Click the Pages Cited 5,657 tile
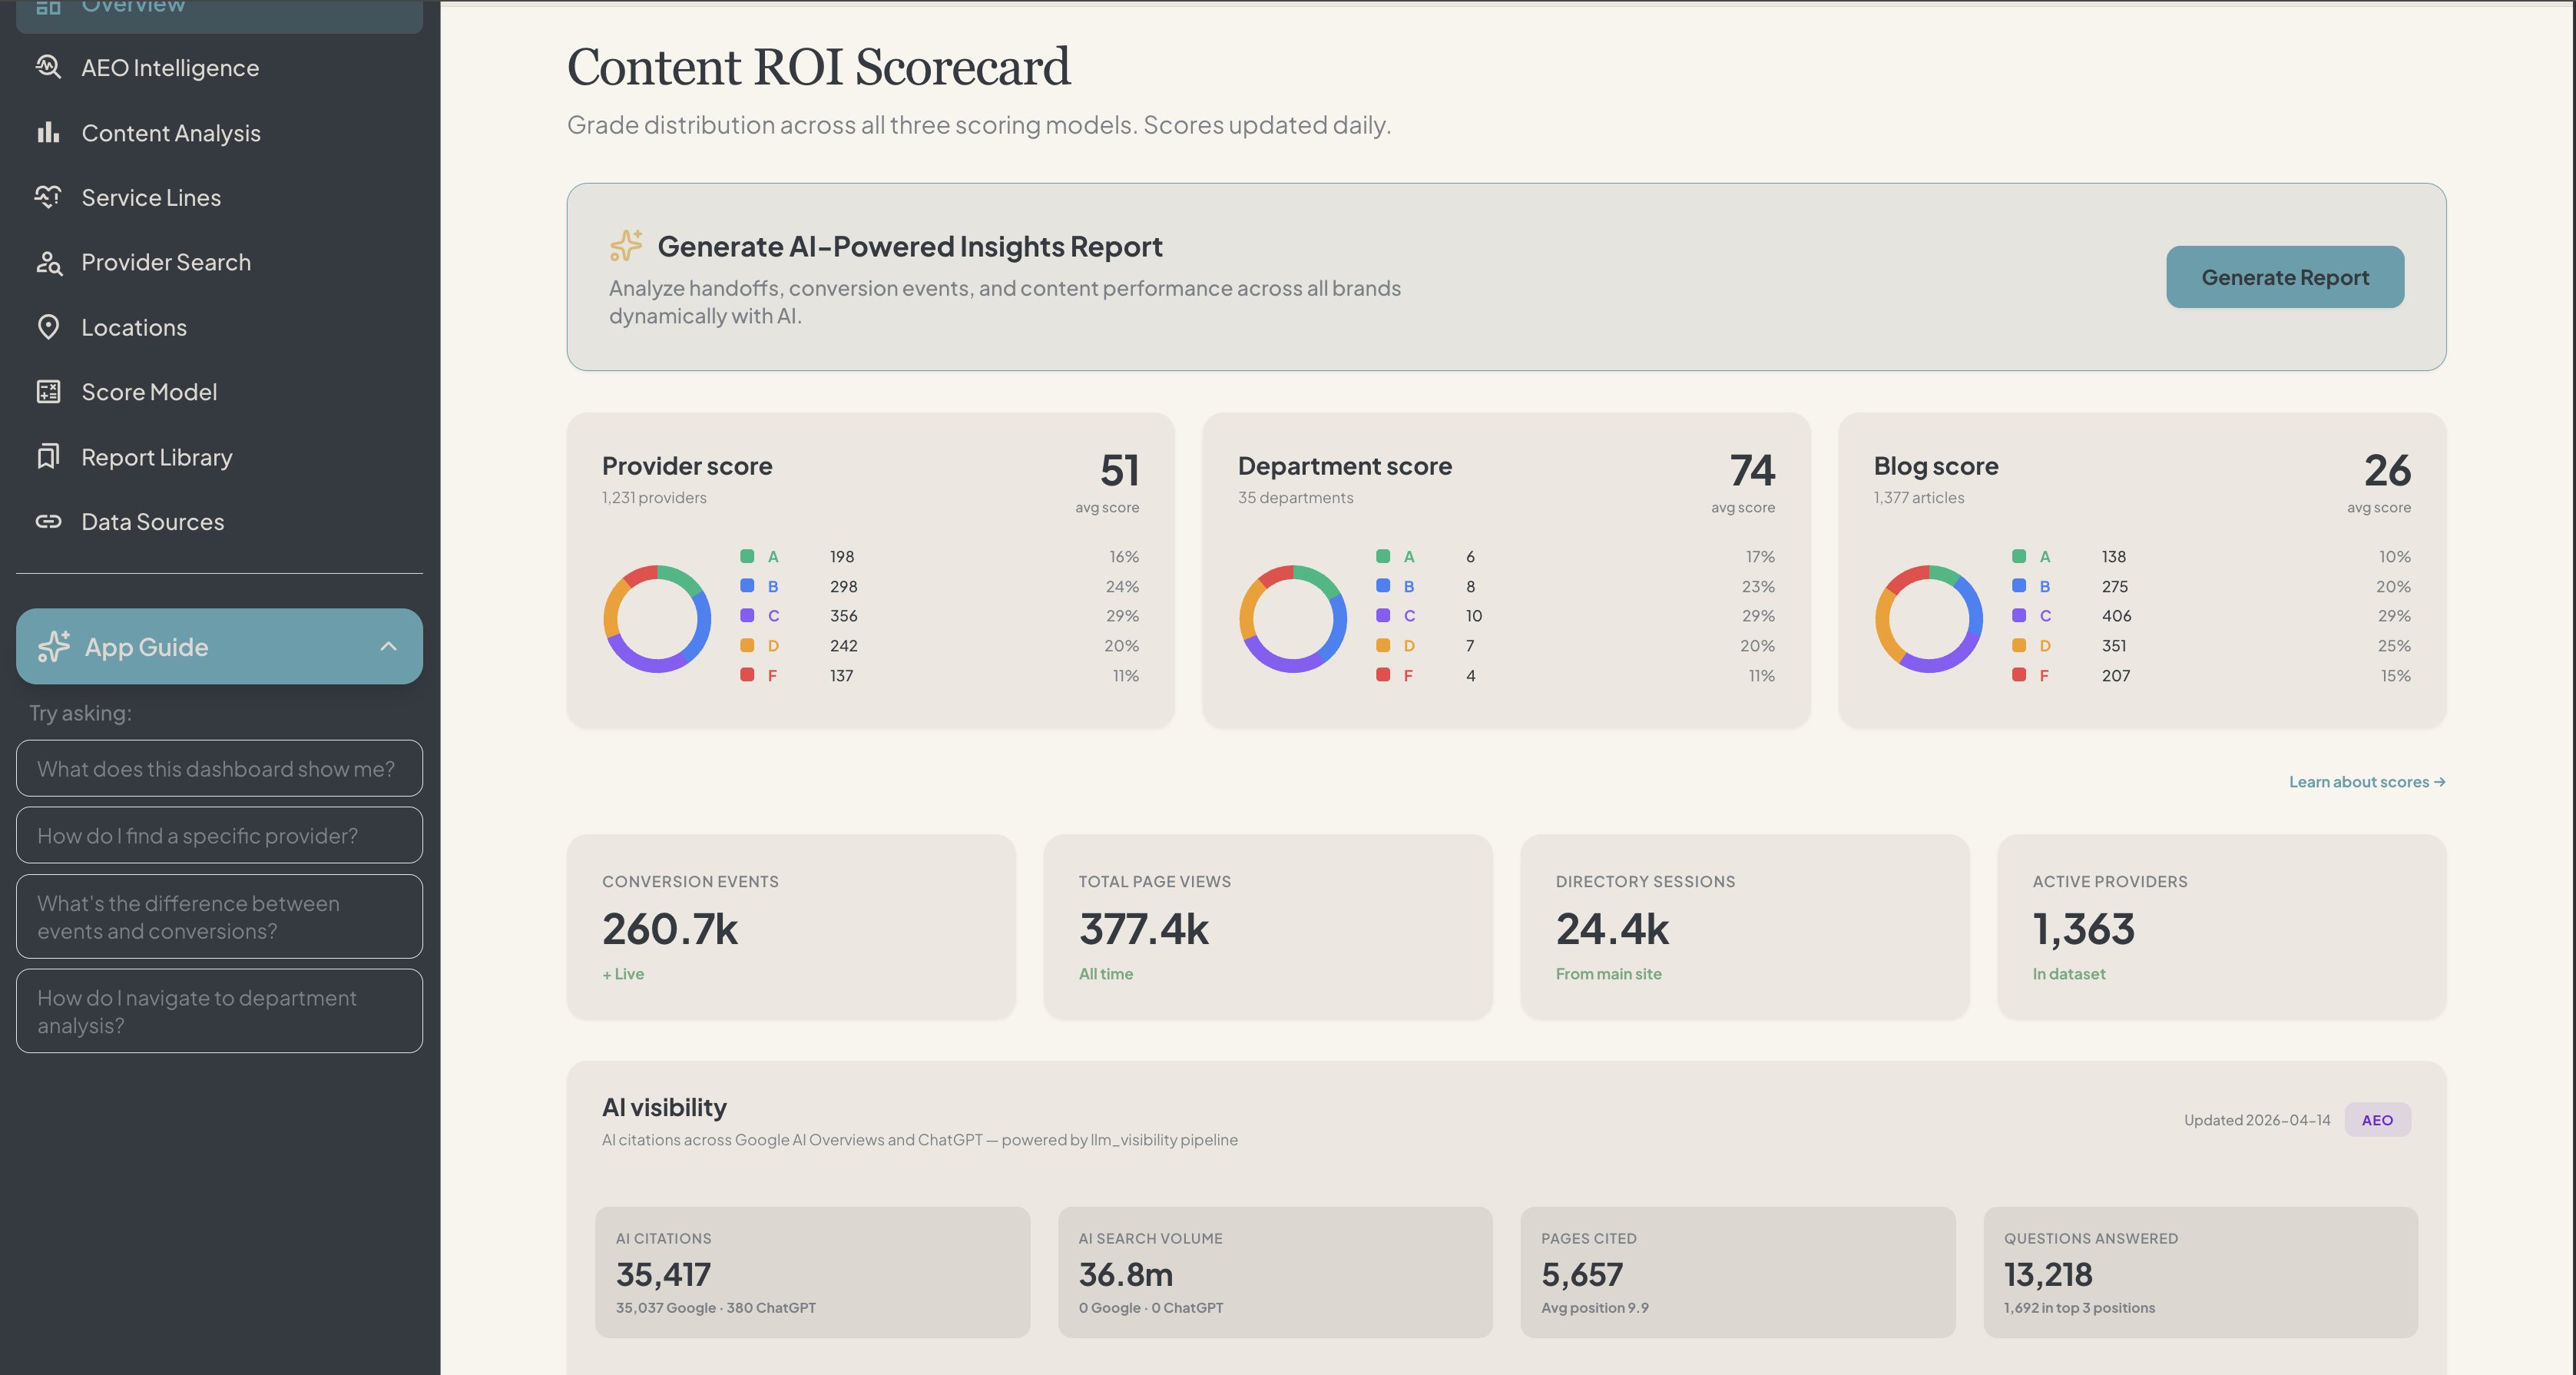The image size is (2576, 1375). [x=1738, y=1272]
